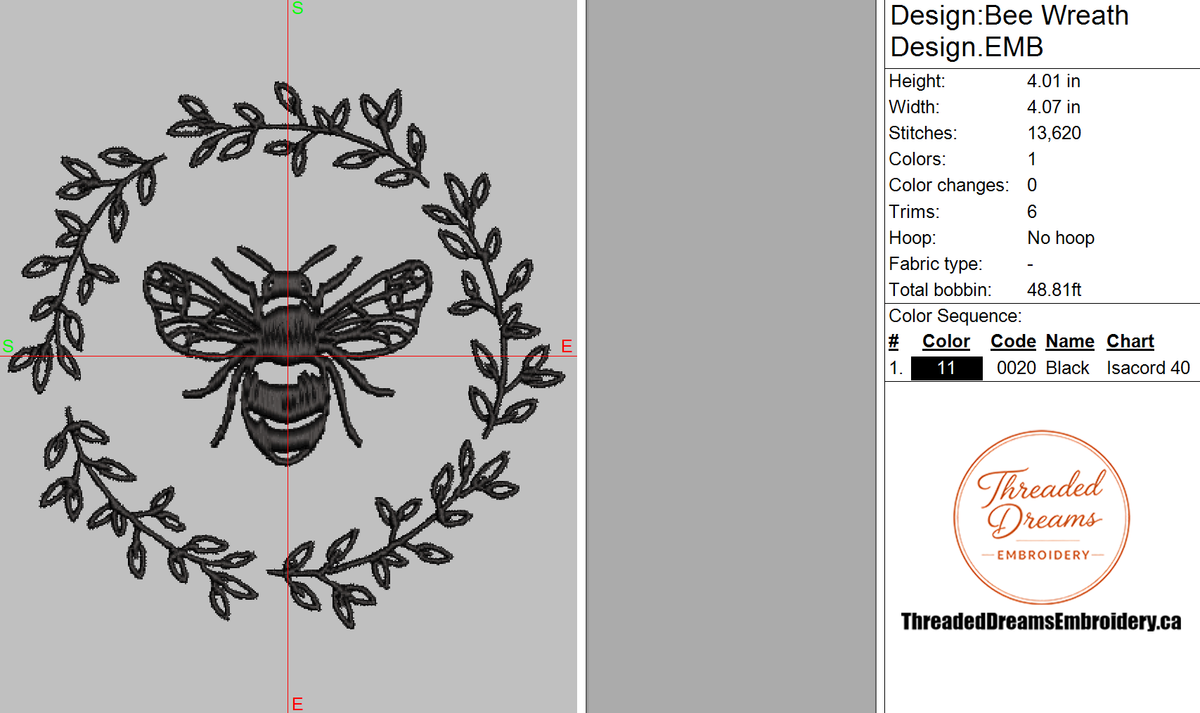This screenshot has height=713, width=1200.
Task: Click the "Name" column header
Action: point(1070,342)
